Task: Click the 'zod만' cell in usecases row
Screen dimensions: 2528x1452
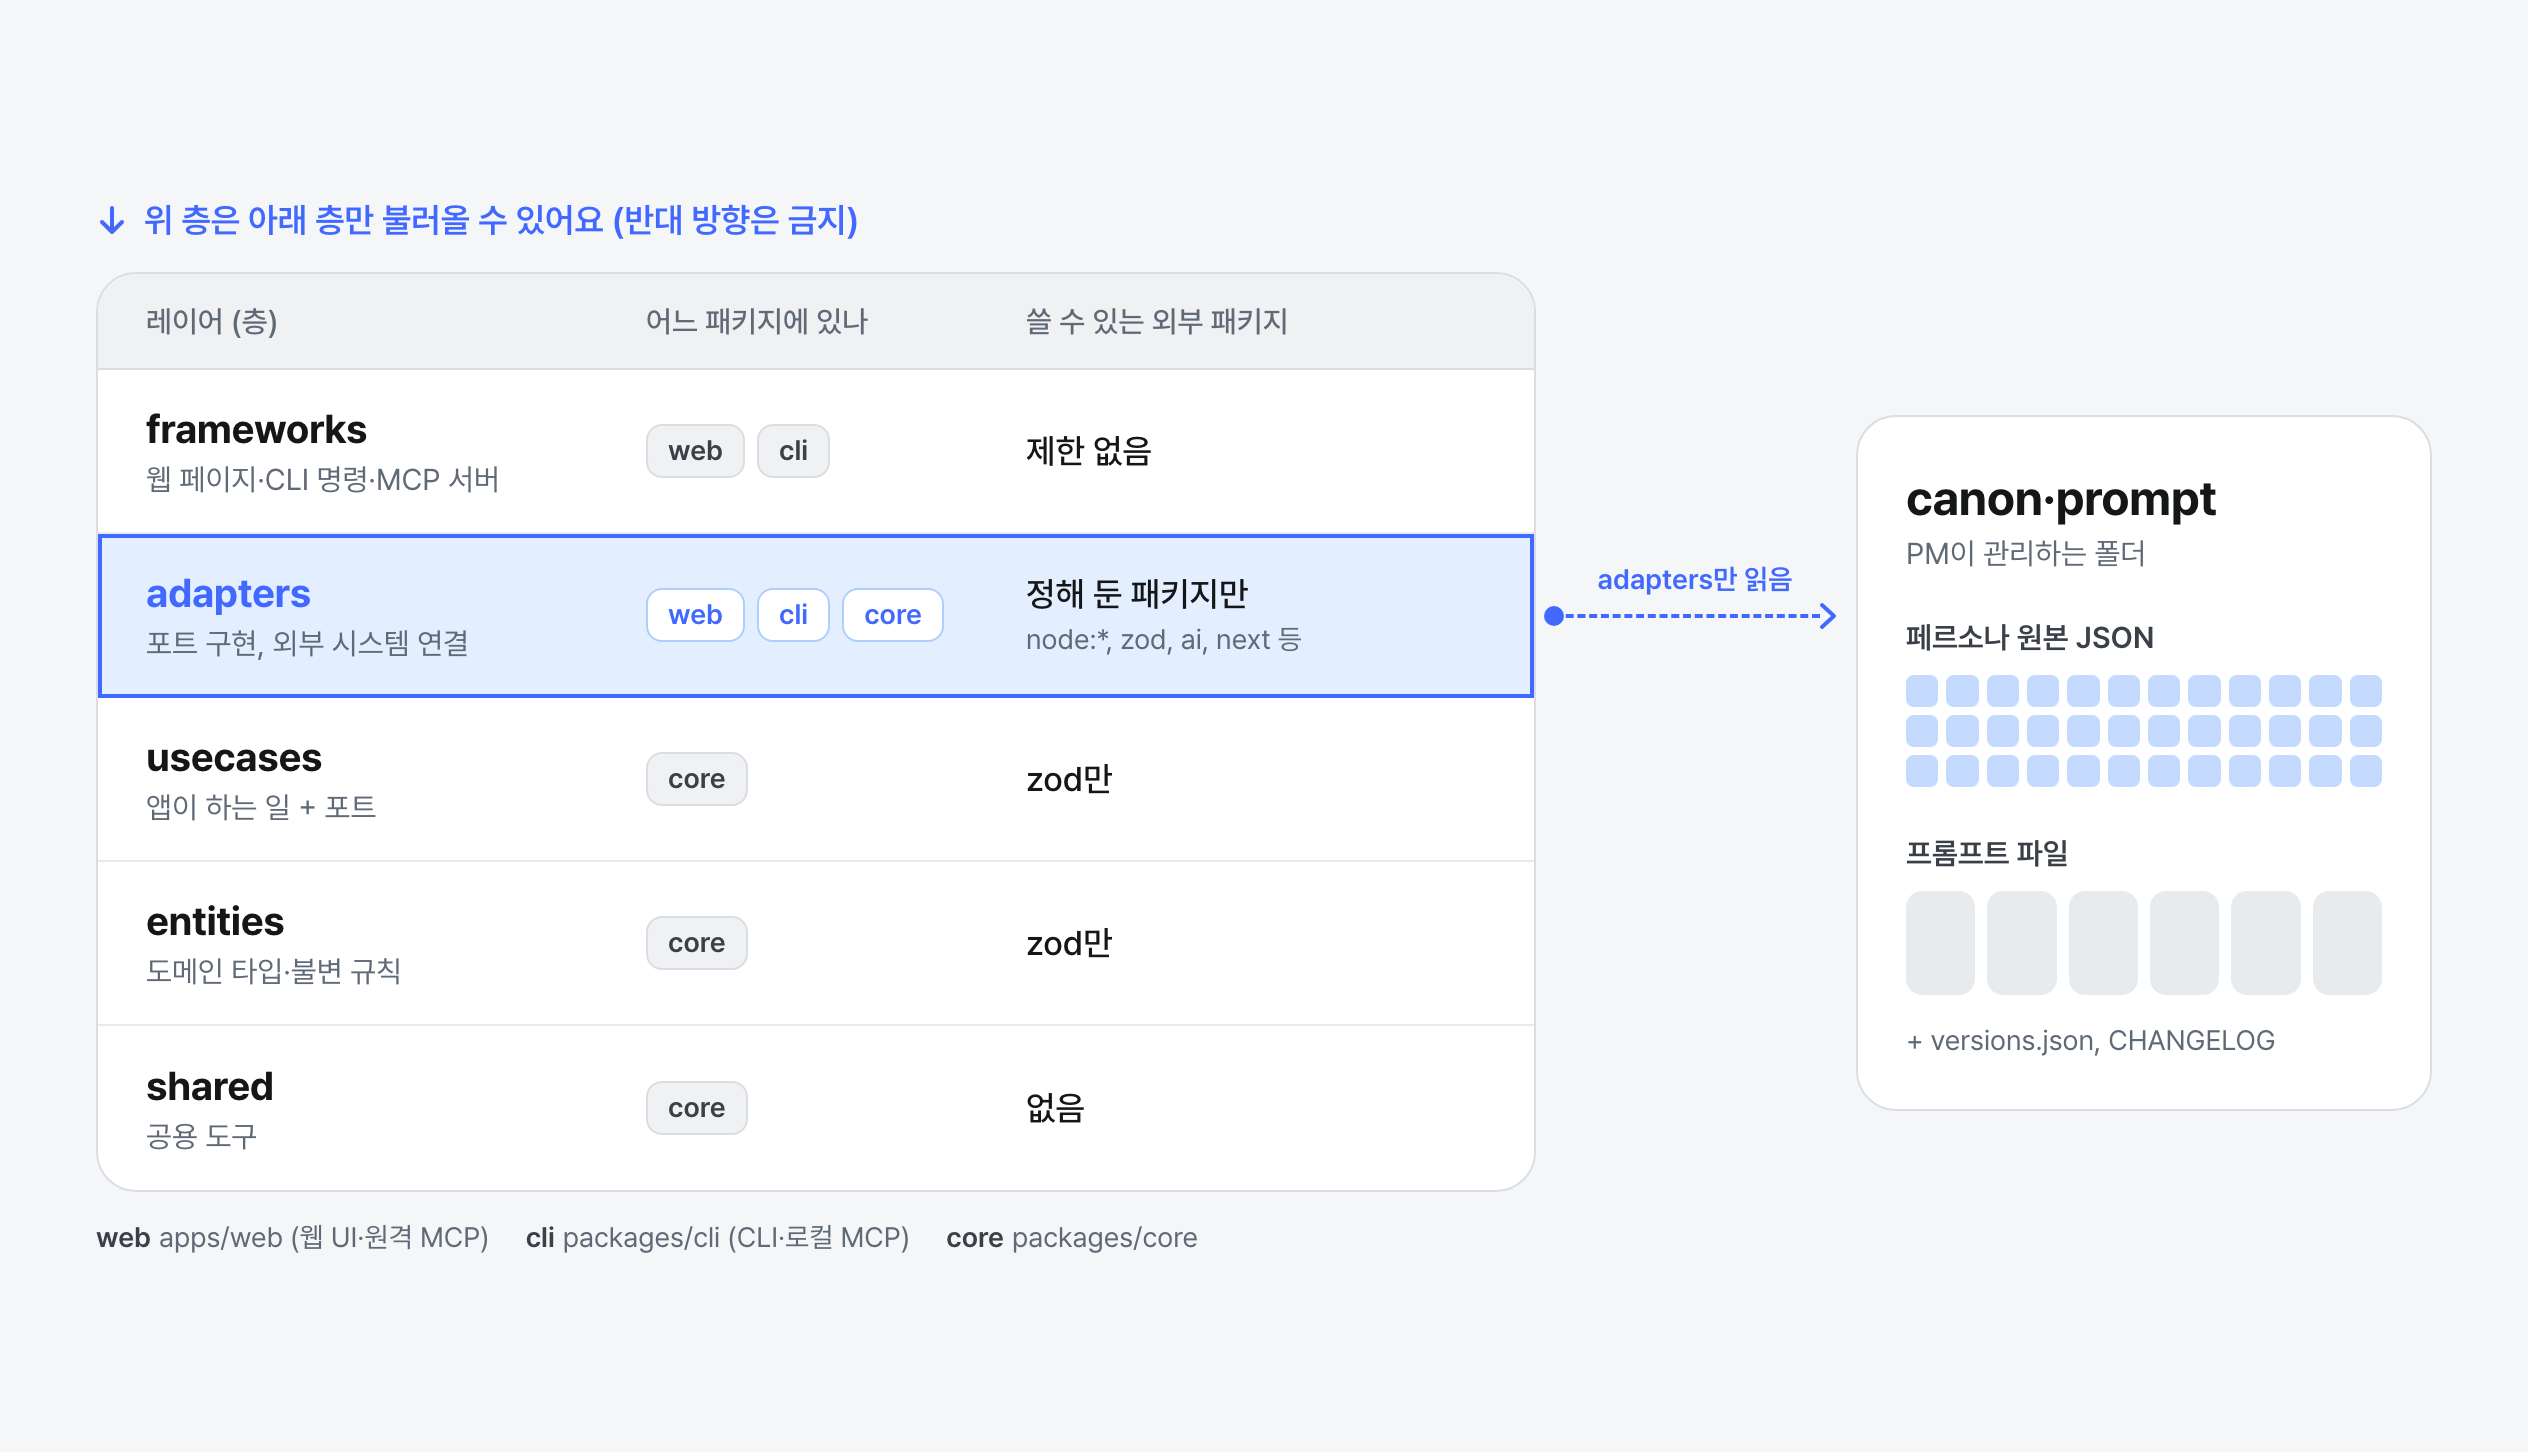Action: [1069, 779]
